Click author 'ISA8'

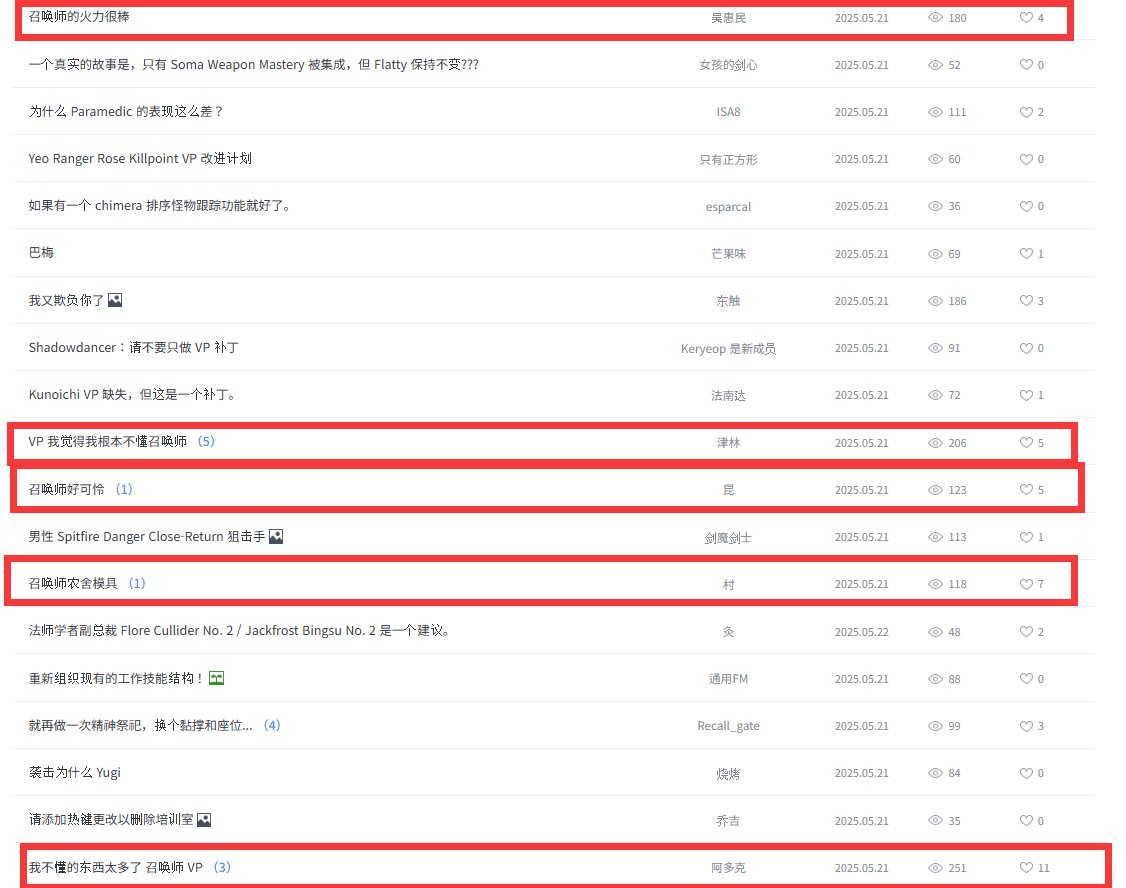pos(728,112)
